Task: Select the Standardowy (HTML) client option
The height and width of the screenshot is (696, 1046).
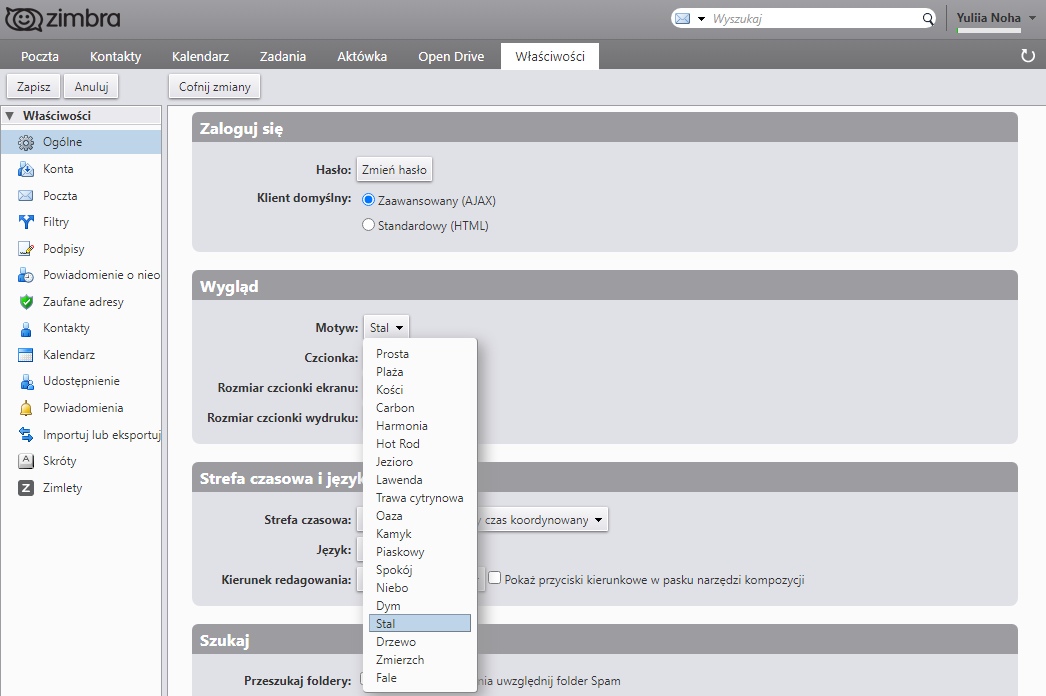Action: pyautogui.click(x=368, y=226)
